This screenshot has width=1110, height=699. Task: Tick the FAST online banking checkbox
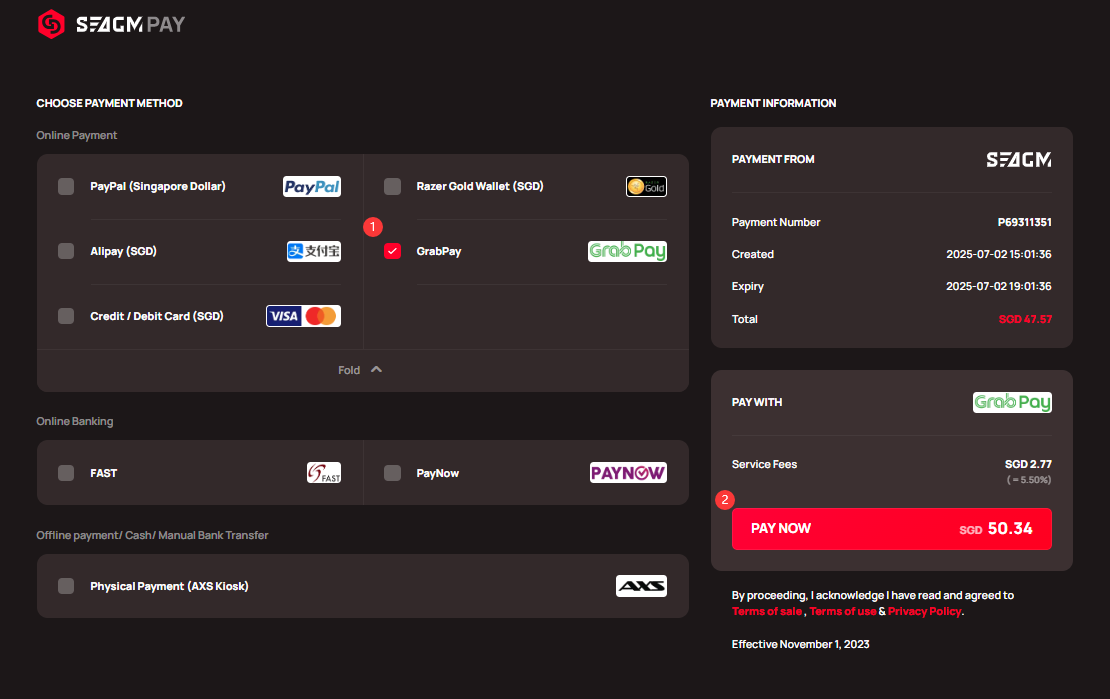point(66,473)
